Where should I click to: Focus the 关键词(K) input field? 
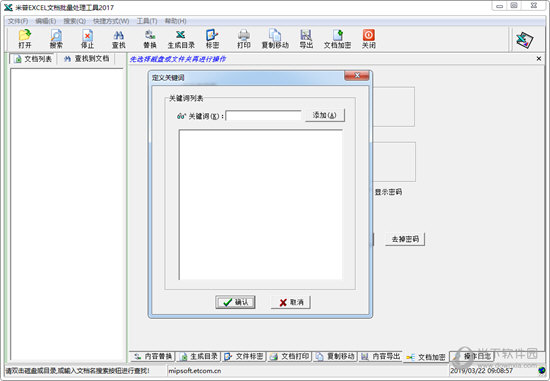tap(263, 115)
